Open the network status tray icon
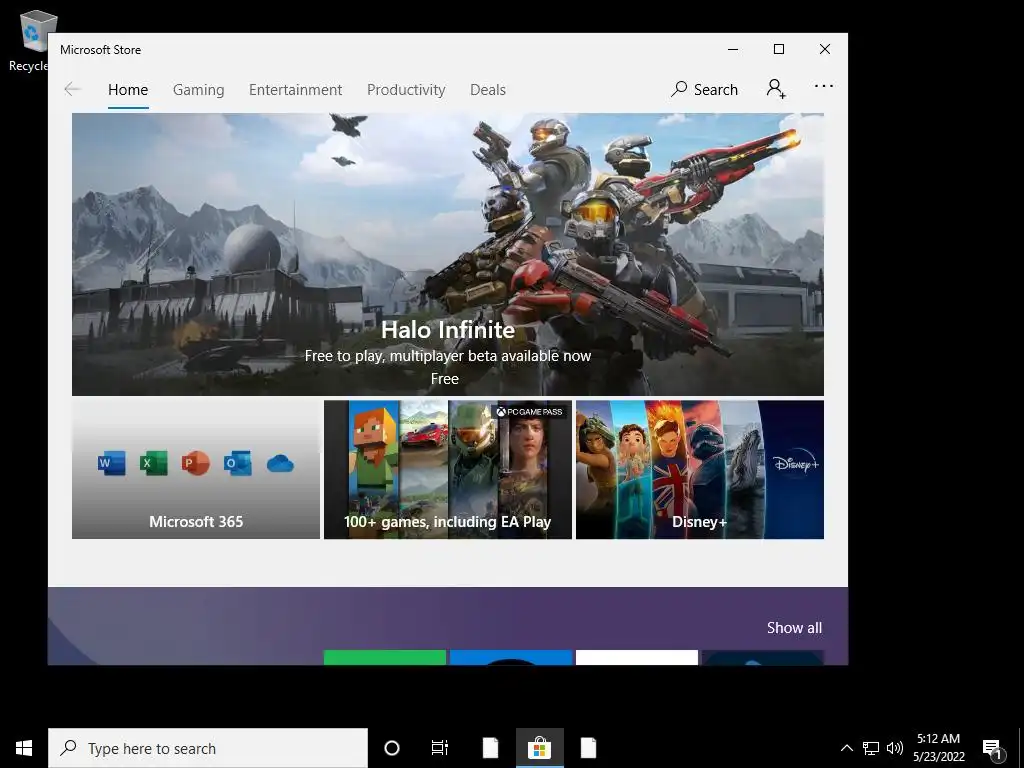Image resolution: width=1024 pixels, height=768 pixels. (871, 748)
